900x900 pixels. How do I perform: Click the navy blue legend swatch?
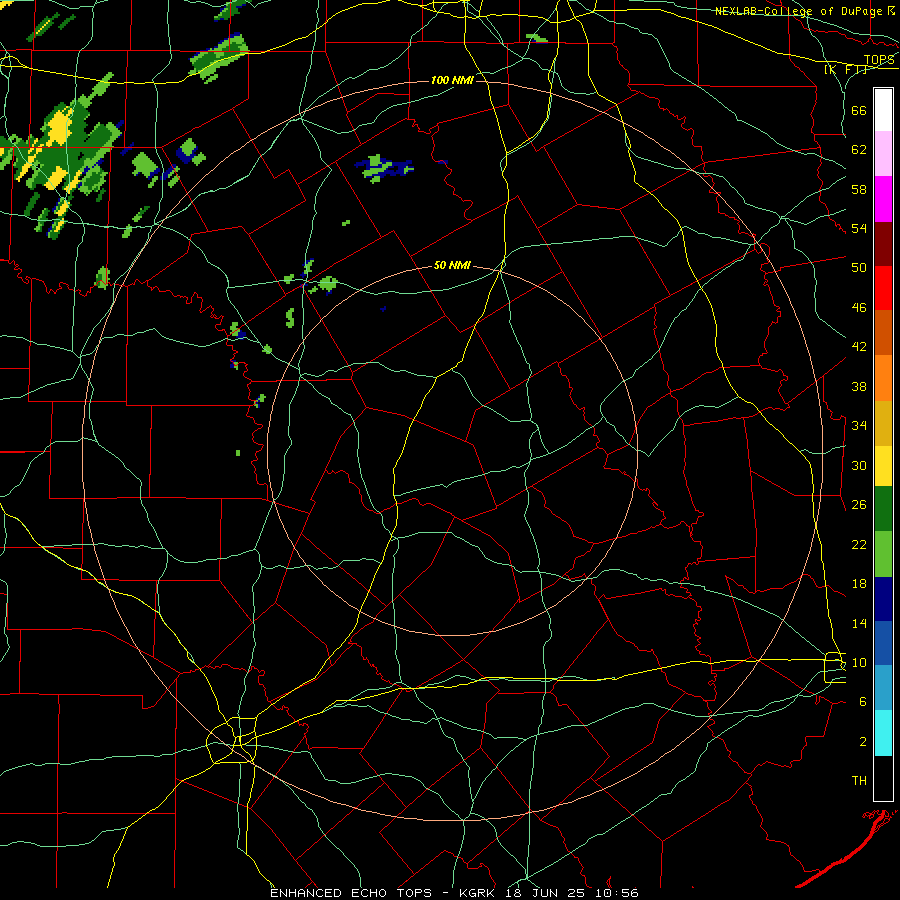[883, 599]
